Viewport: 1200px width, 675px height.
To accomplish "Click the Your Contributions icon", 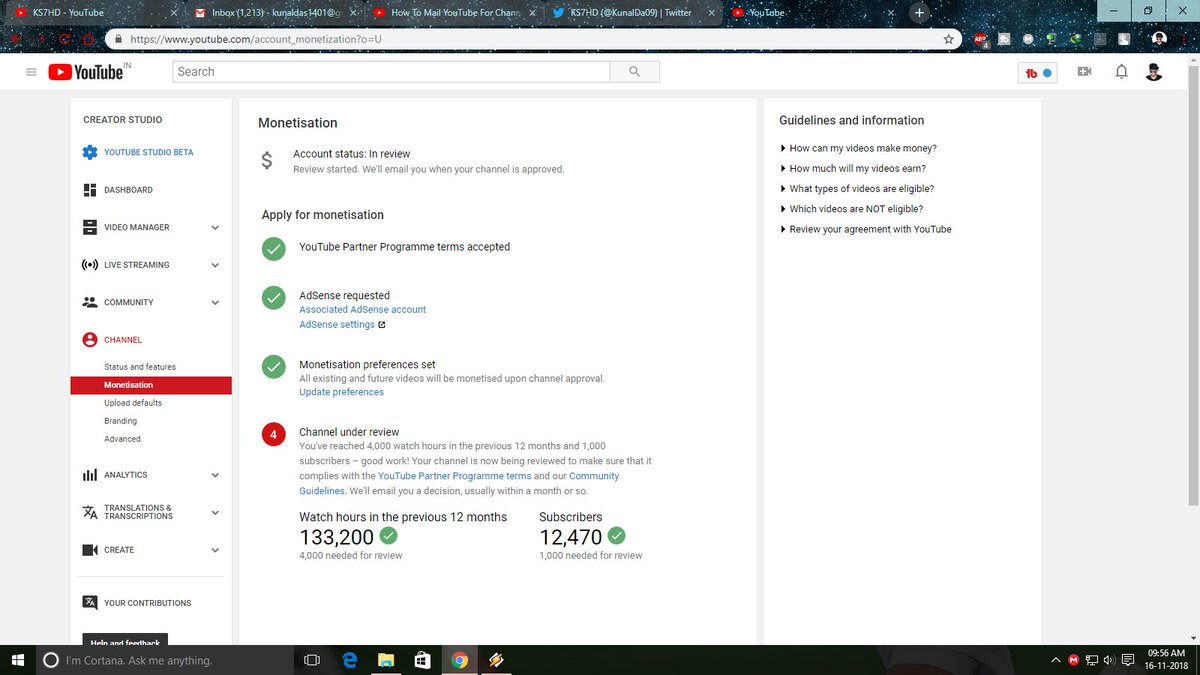I will 90,603.
